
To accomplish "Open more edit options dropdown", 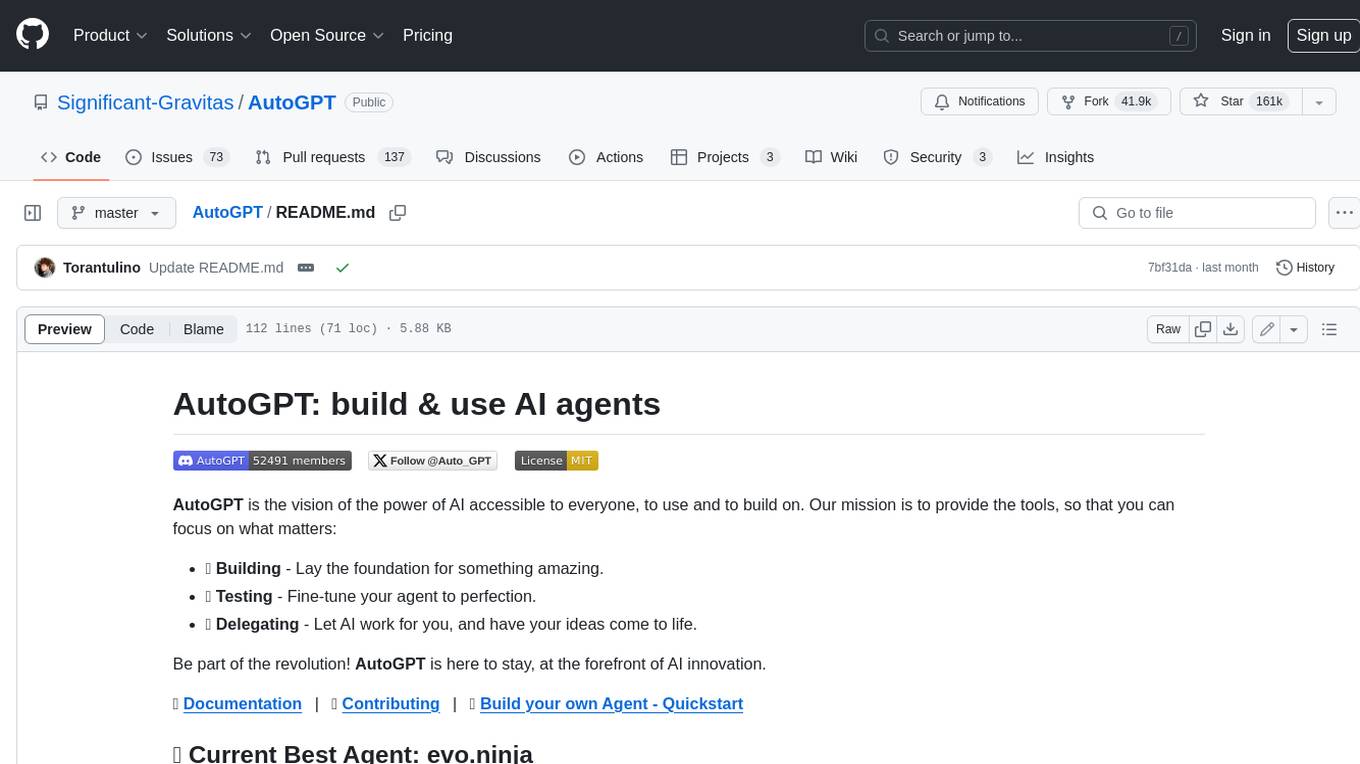I will click(1294, 329).
